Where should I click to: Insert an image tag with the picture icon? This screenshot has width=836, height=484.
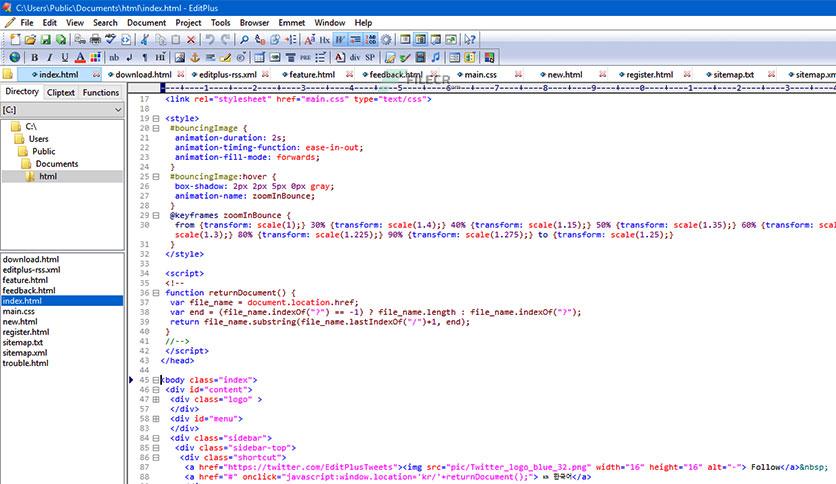[180, 57]
